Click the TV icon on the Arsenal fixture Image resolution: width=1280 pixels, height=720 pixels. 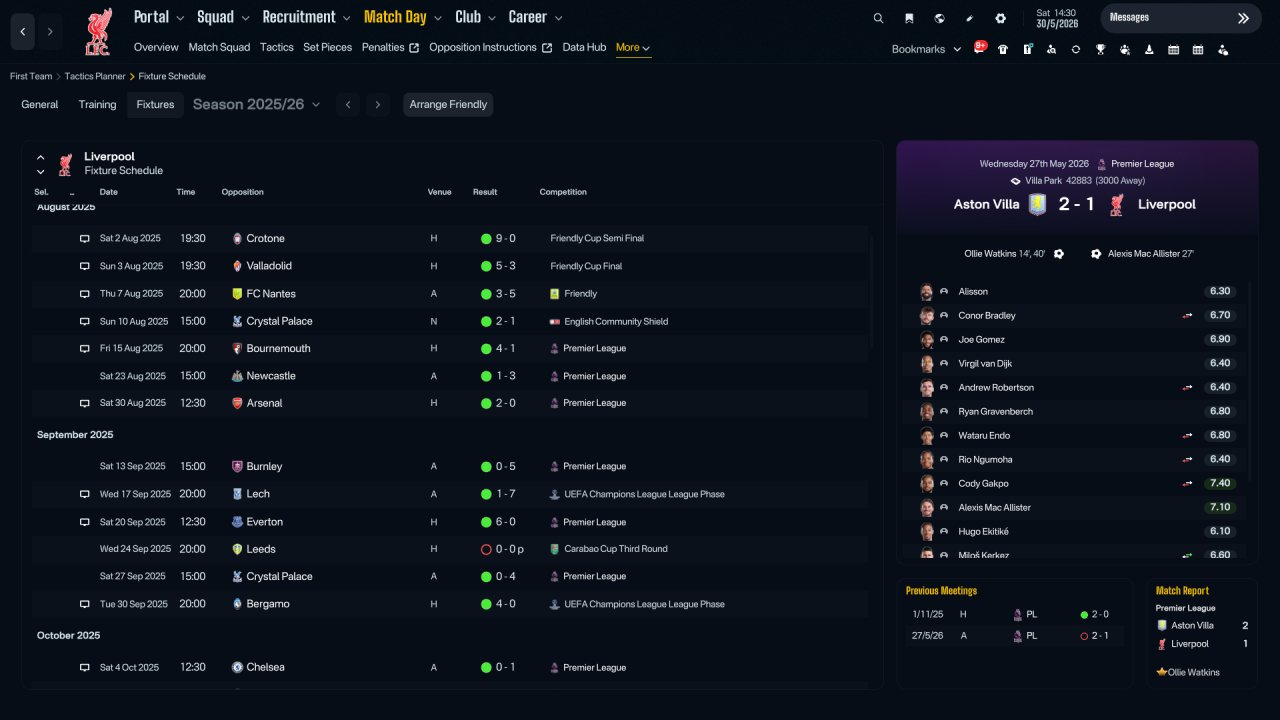coord(85,404)
